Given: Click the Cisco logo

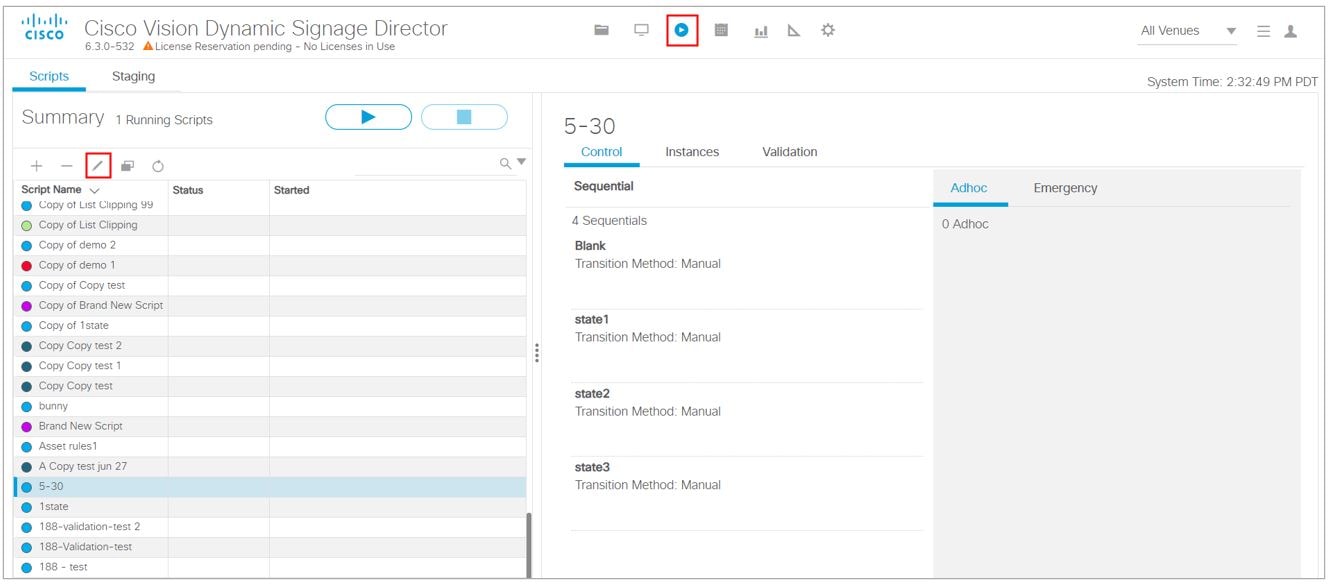Looking at the screenshot, I should 44,28.
